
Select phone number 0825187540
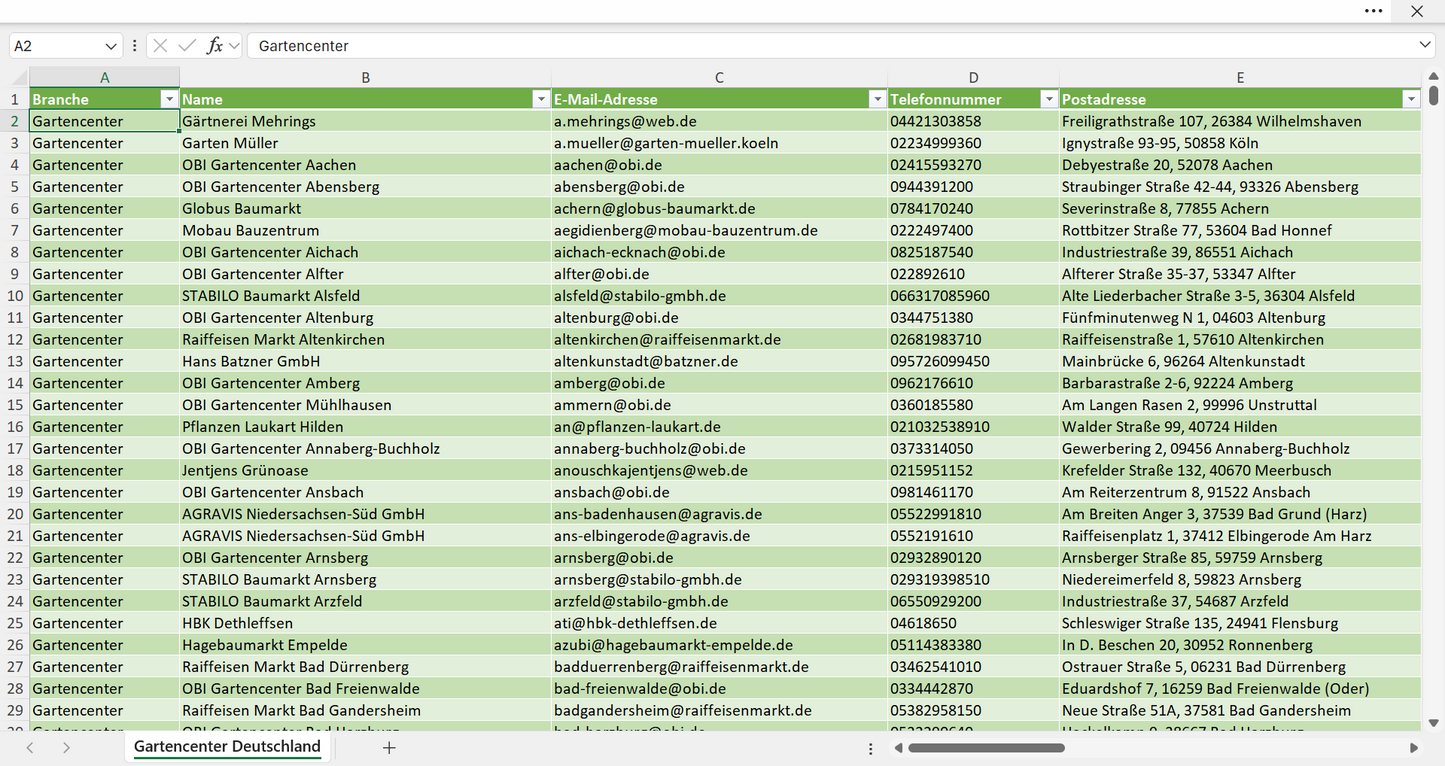[974, 252]
